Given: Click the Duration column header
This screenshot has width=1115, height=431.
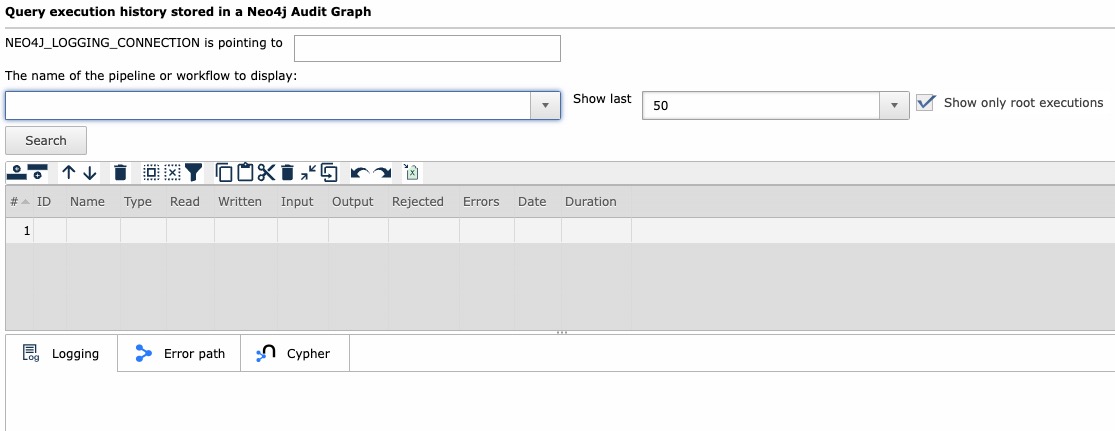Looking at the screenshot, I should click(597, 201).
